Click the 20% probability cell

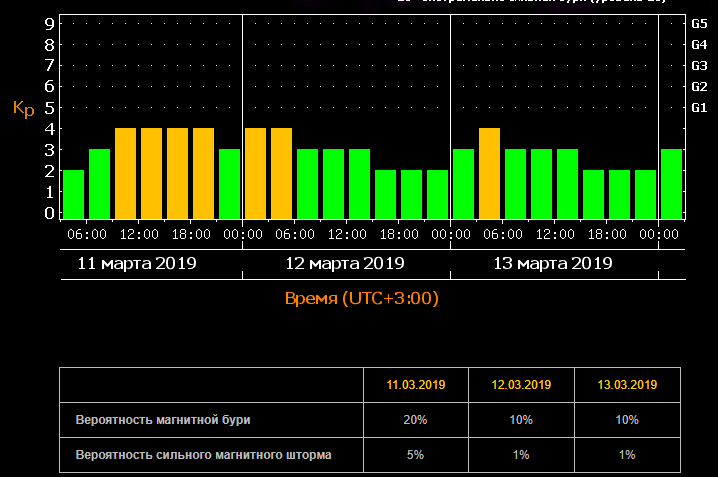416,420
